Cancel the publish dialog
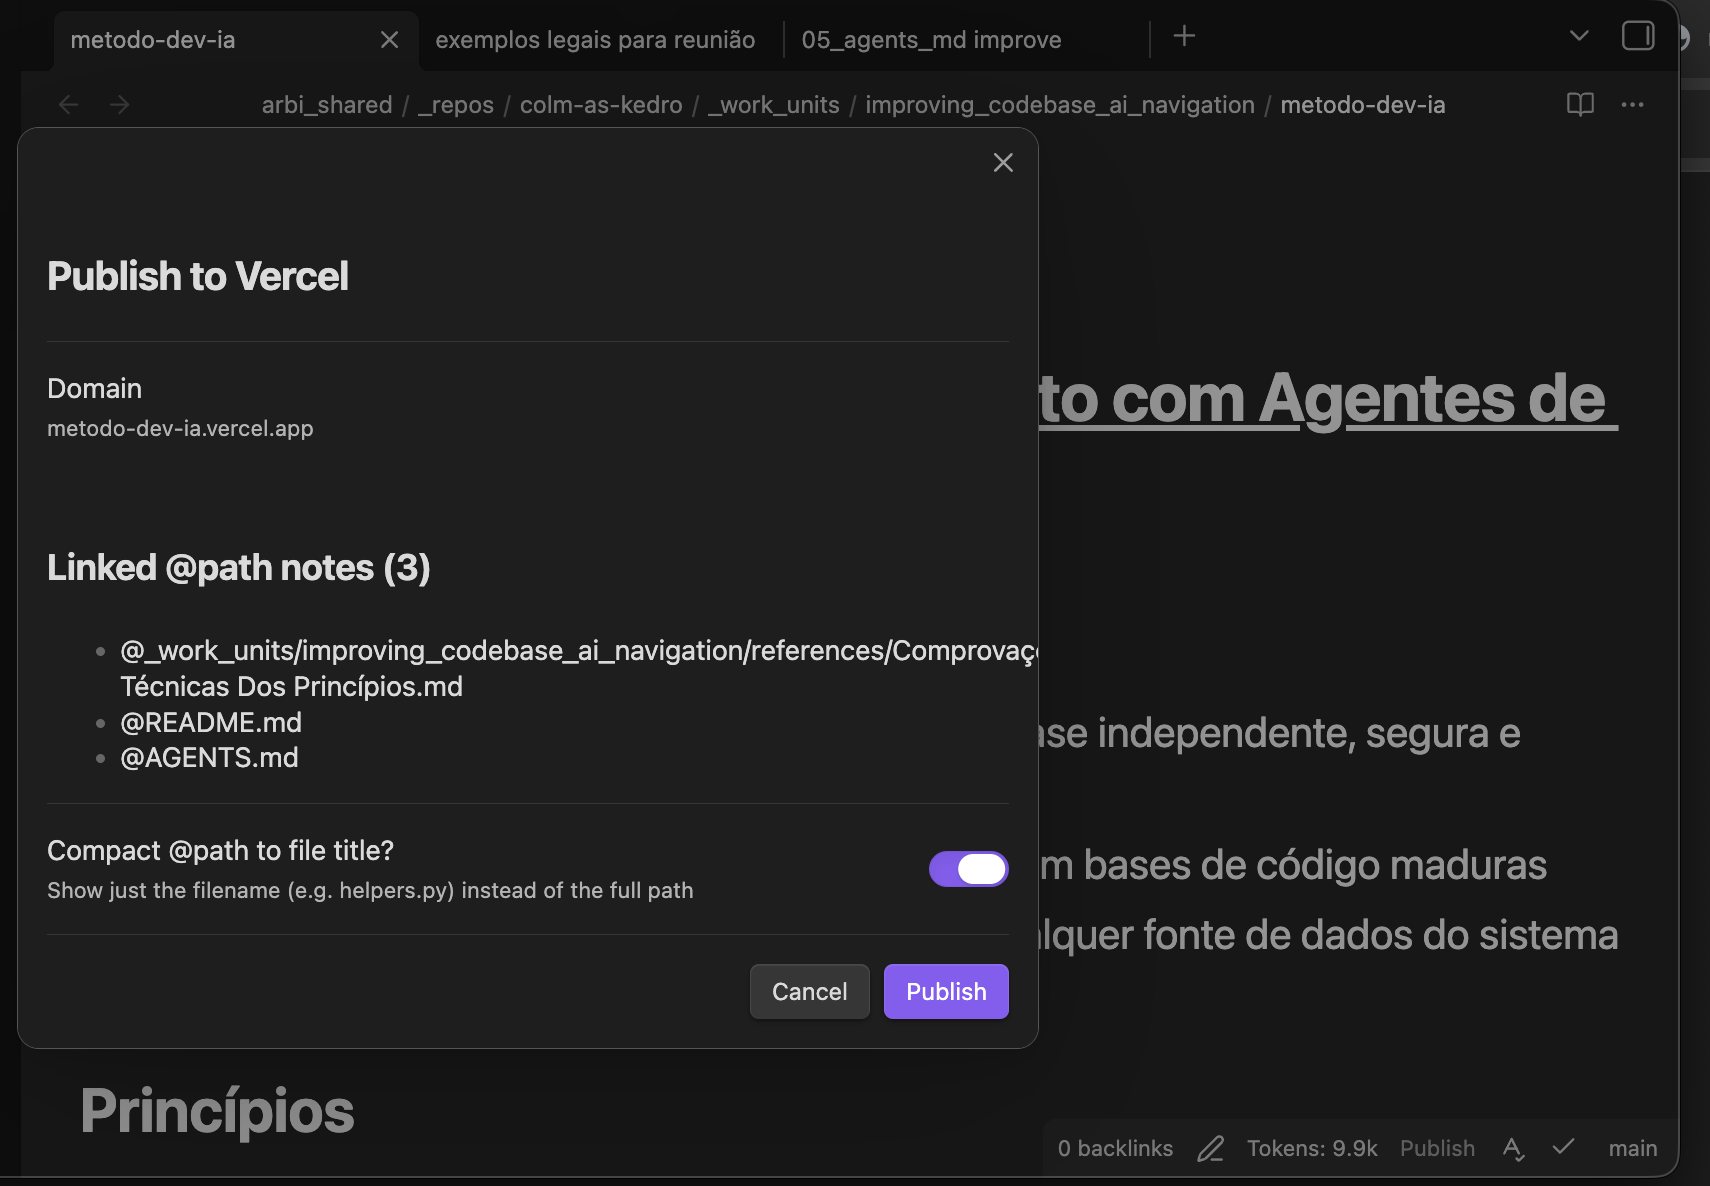1710x1186 pixels. click(x=809, y=991)
